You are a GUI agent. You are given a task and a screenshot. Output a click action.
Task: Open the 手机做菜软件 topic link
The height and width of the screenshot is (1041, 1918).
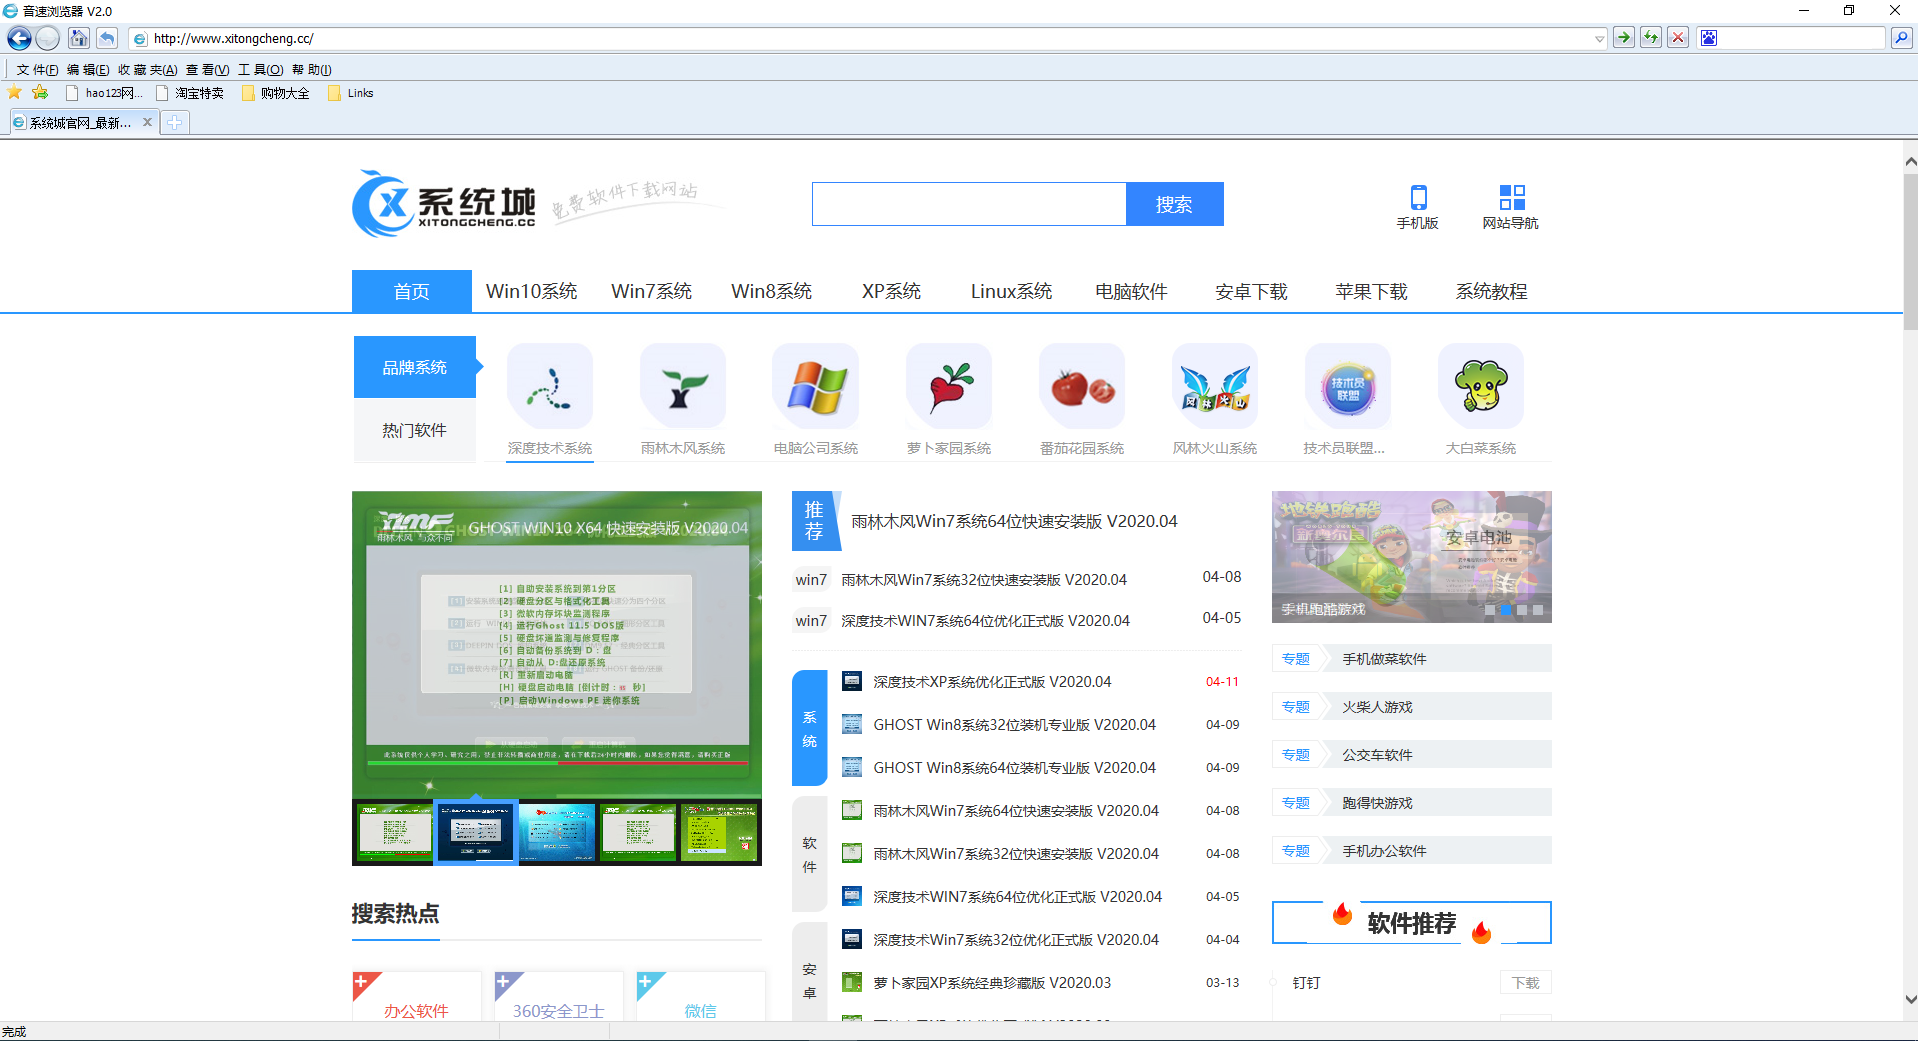tap(1384, 659)
